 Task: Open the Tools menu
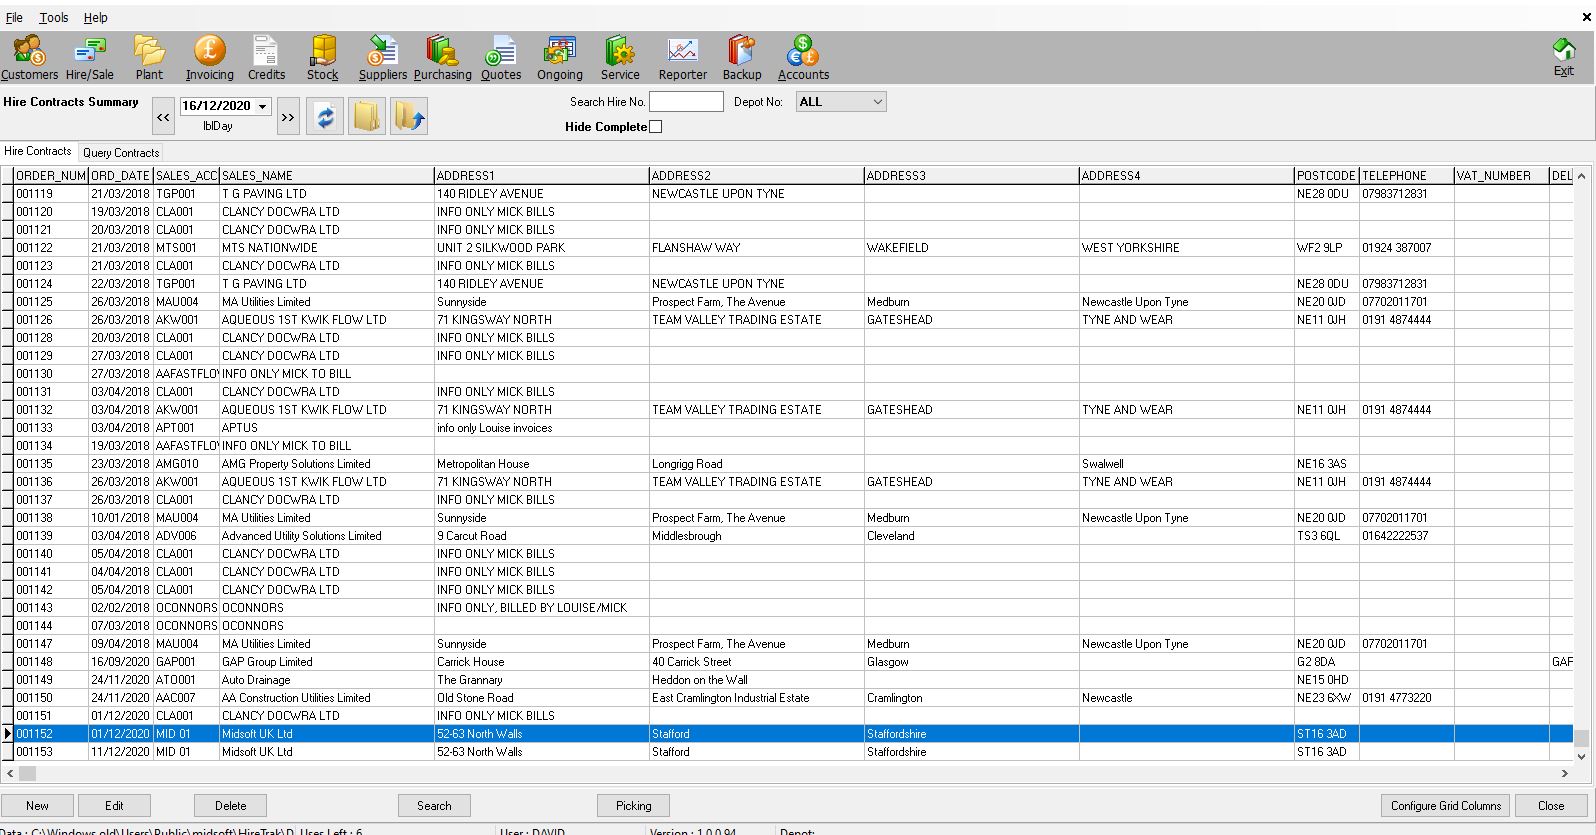click(54, 18)
